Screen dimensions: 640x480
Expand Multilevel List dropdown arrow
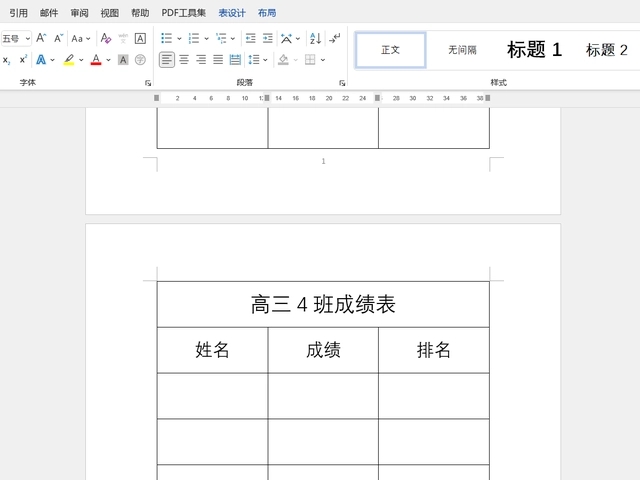[x=233, y=39]
